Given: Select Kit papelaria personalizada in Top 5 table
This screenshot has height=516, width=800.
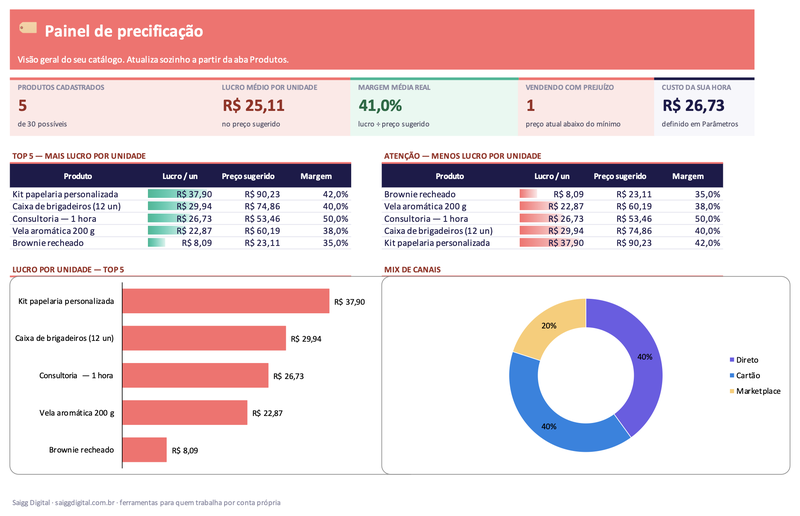Looking at the screenshot, I should [65, 194].
